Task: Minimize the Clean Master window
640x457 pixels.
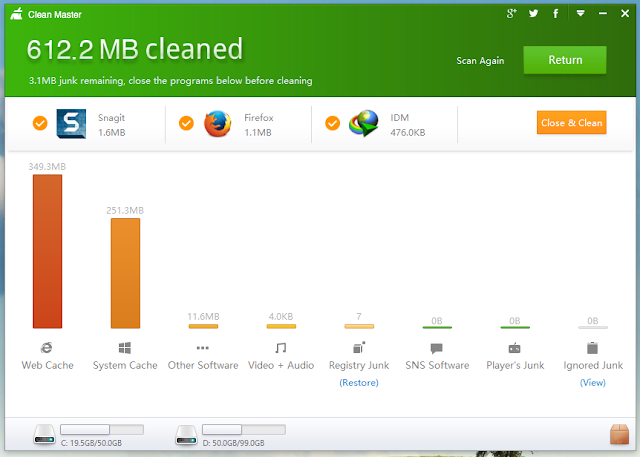Action: 602,13
